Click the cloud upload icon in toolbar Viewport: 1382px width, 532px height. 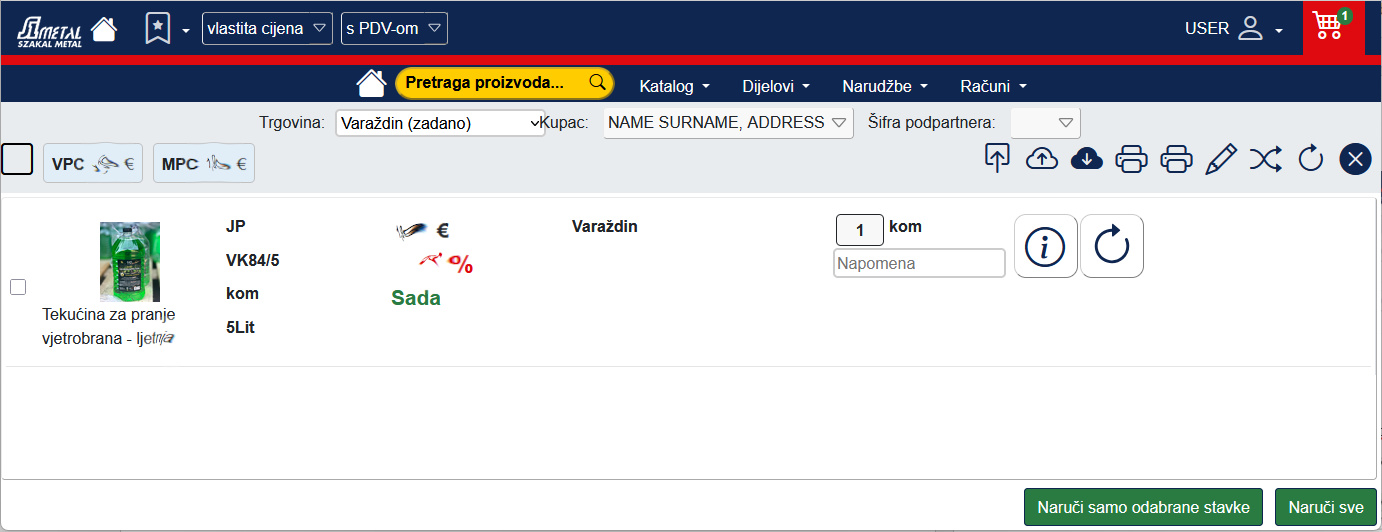coord(1042,159)
